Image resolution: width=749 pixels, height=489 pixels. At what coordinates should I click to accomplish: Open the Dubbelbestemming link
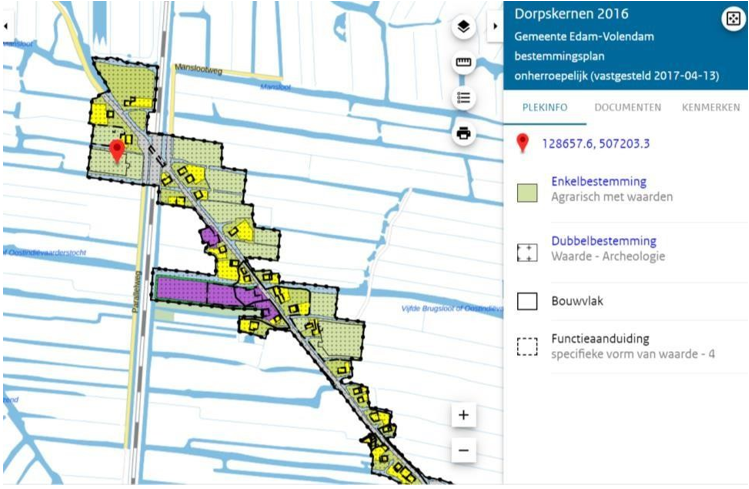603,241
